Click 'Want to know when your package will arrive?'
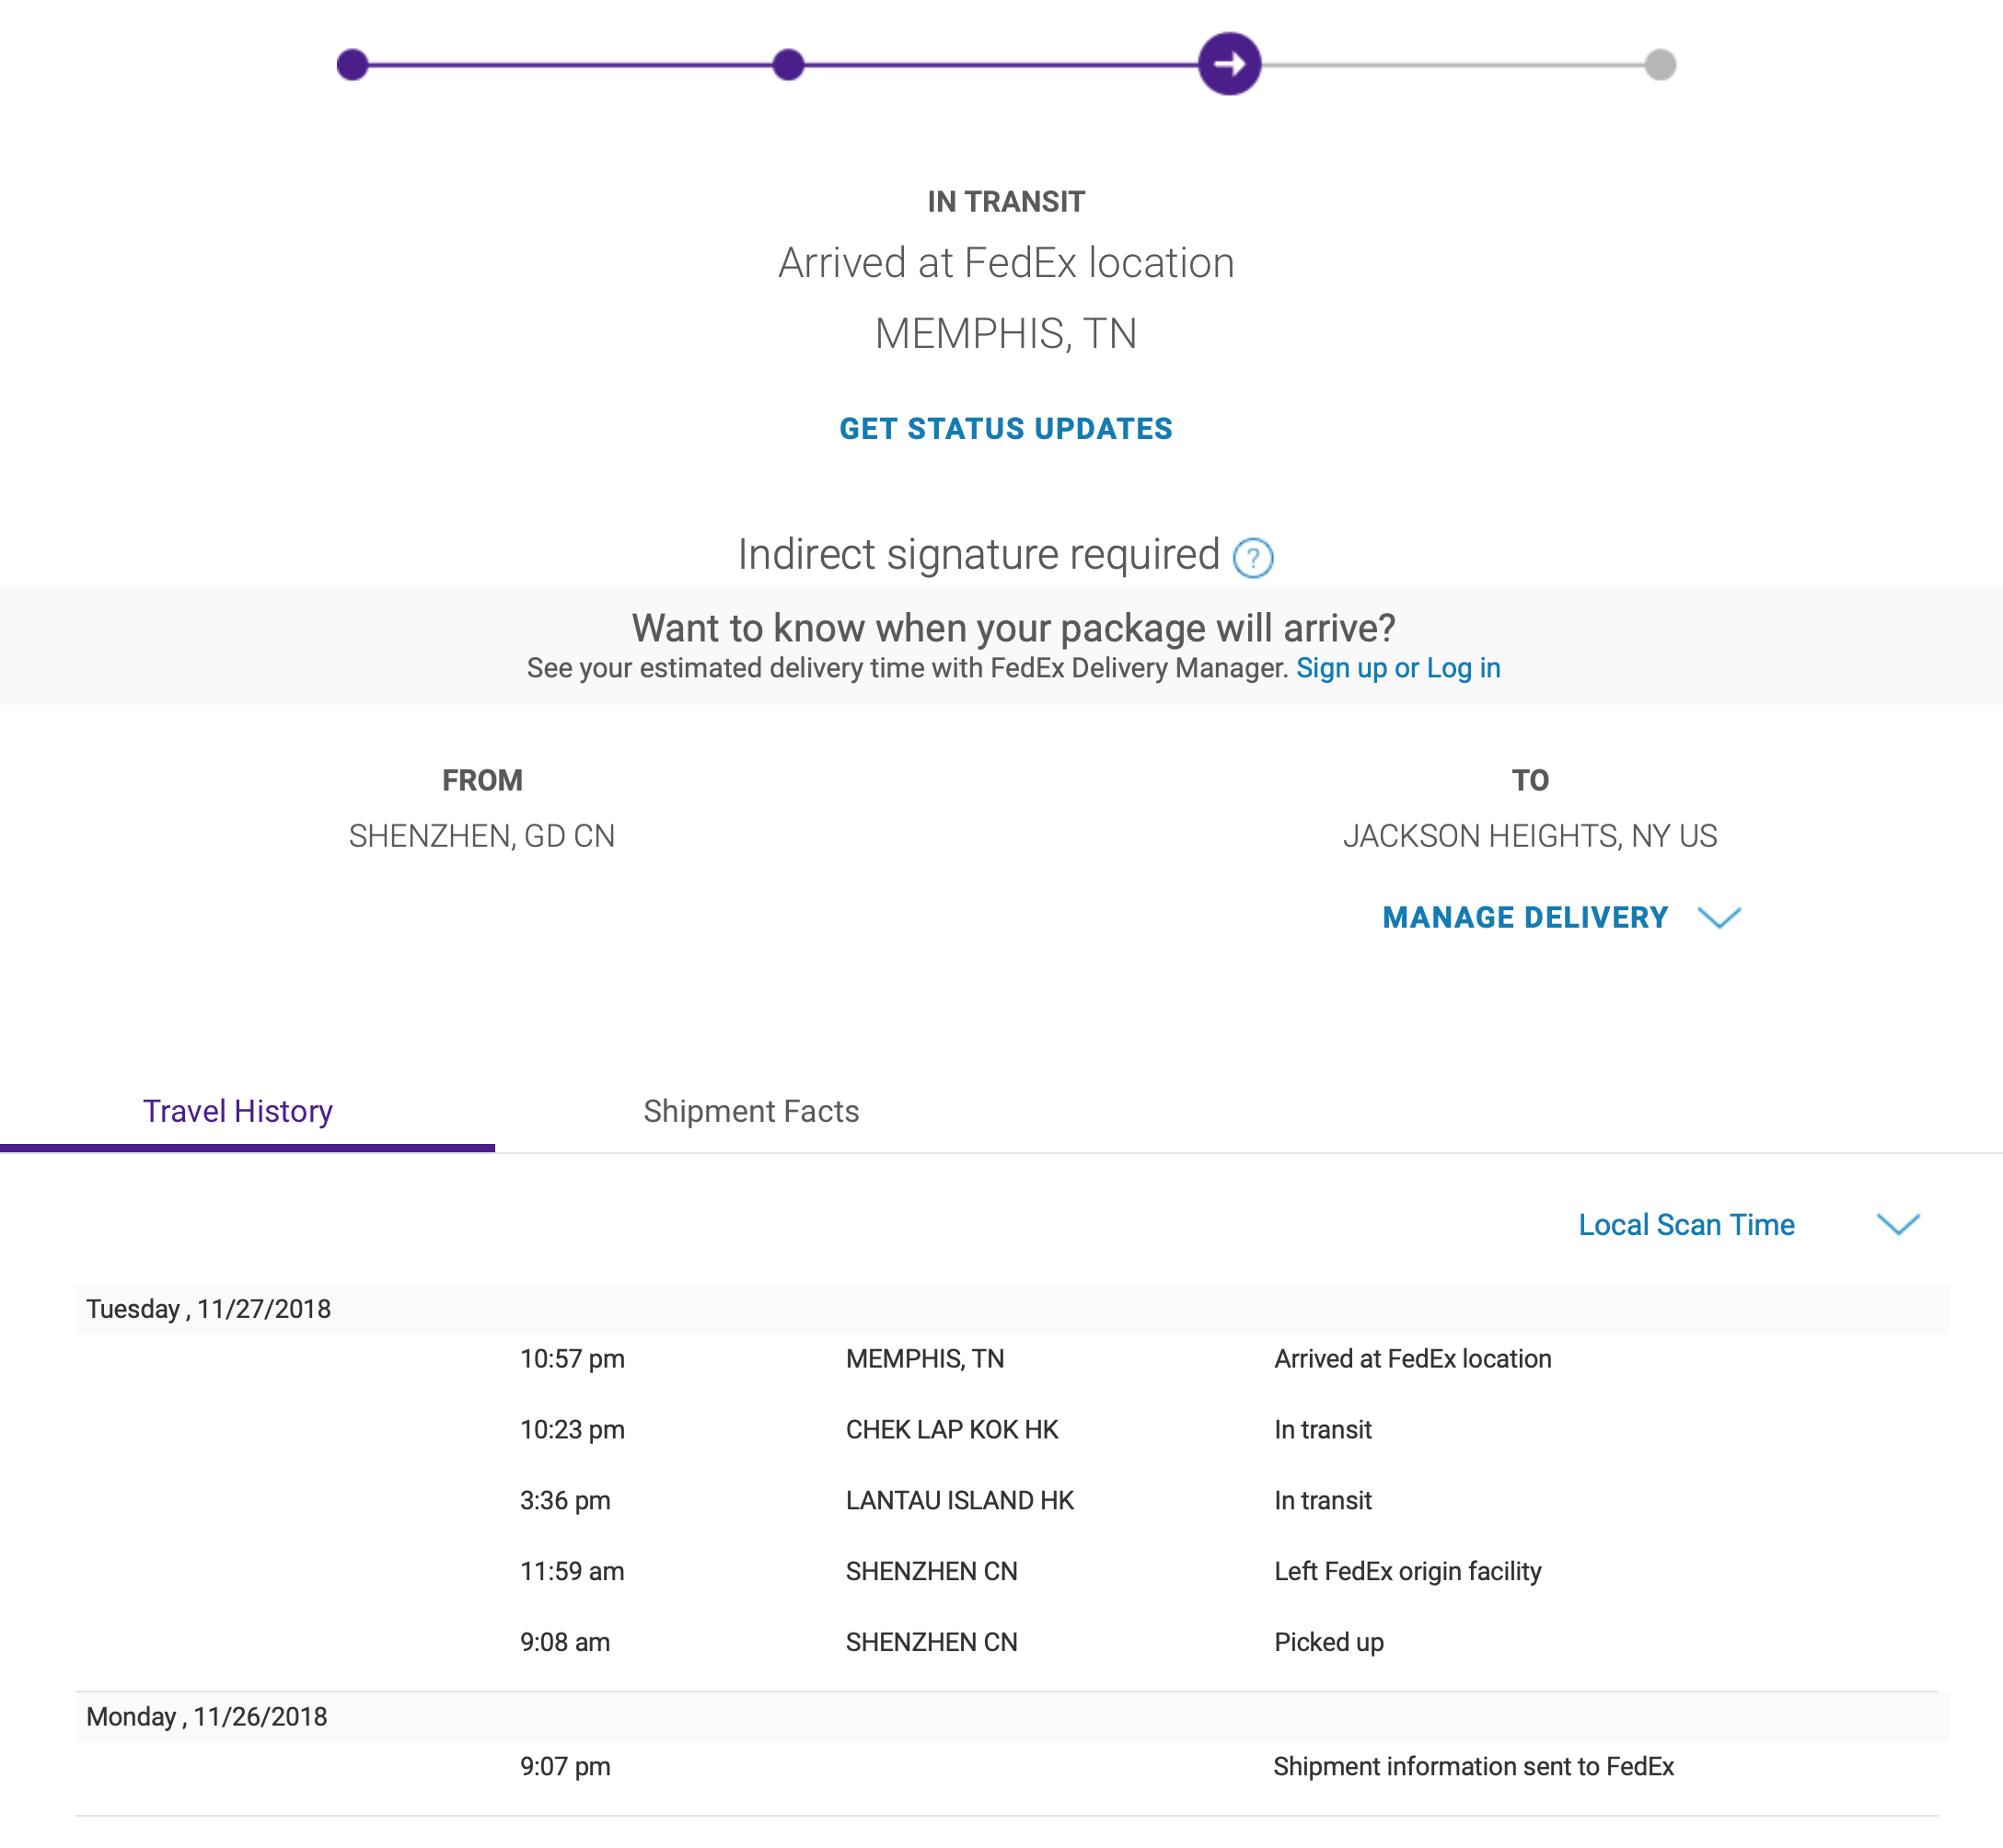This screenshot has width=2003, height=1848. point(1013,628)
